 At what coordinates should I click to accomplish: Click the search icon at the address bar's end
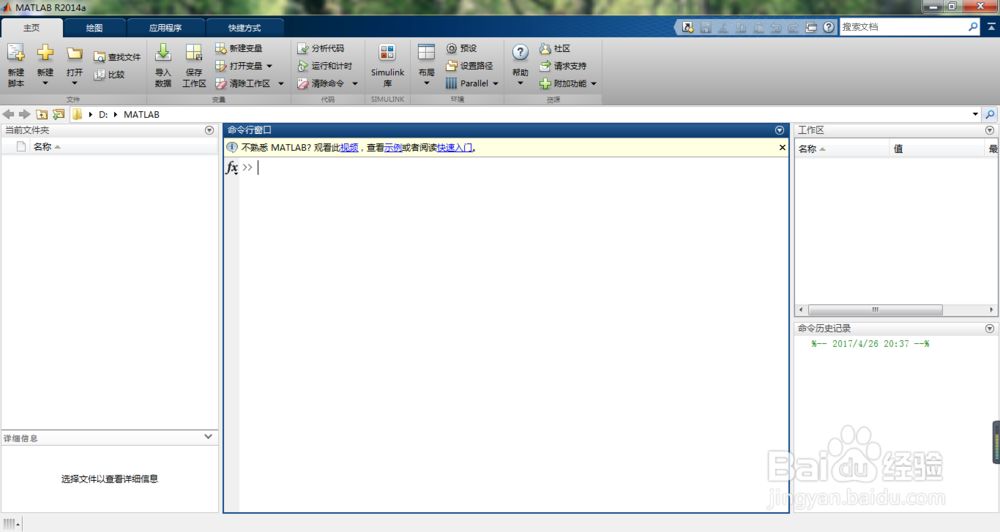click(990, 114)
